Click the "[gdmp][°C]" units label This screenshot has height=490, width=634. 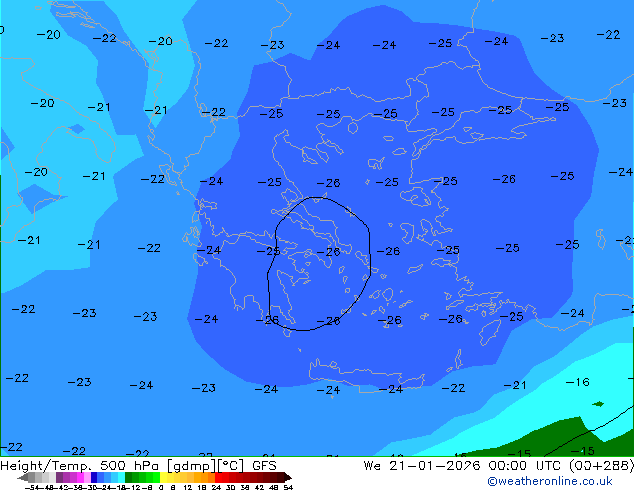pyautogui.click(x=205, y=466)
